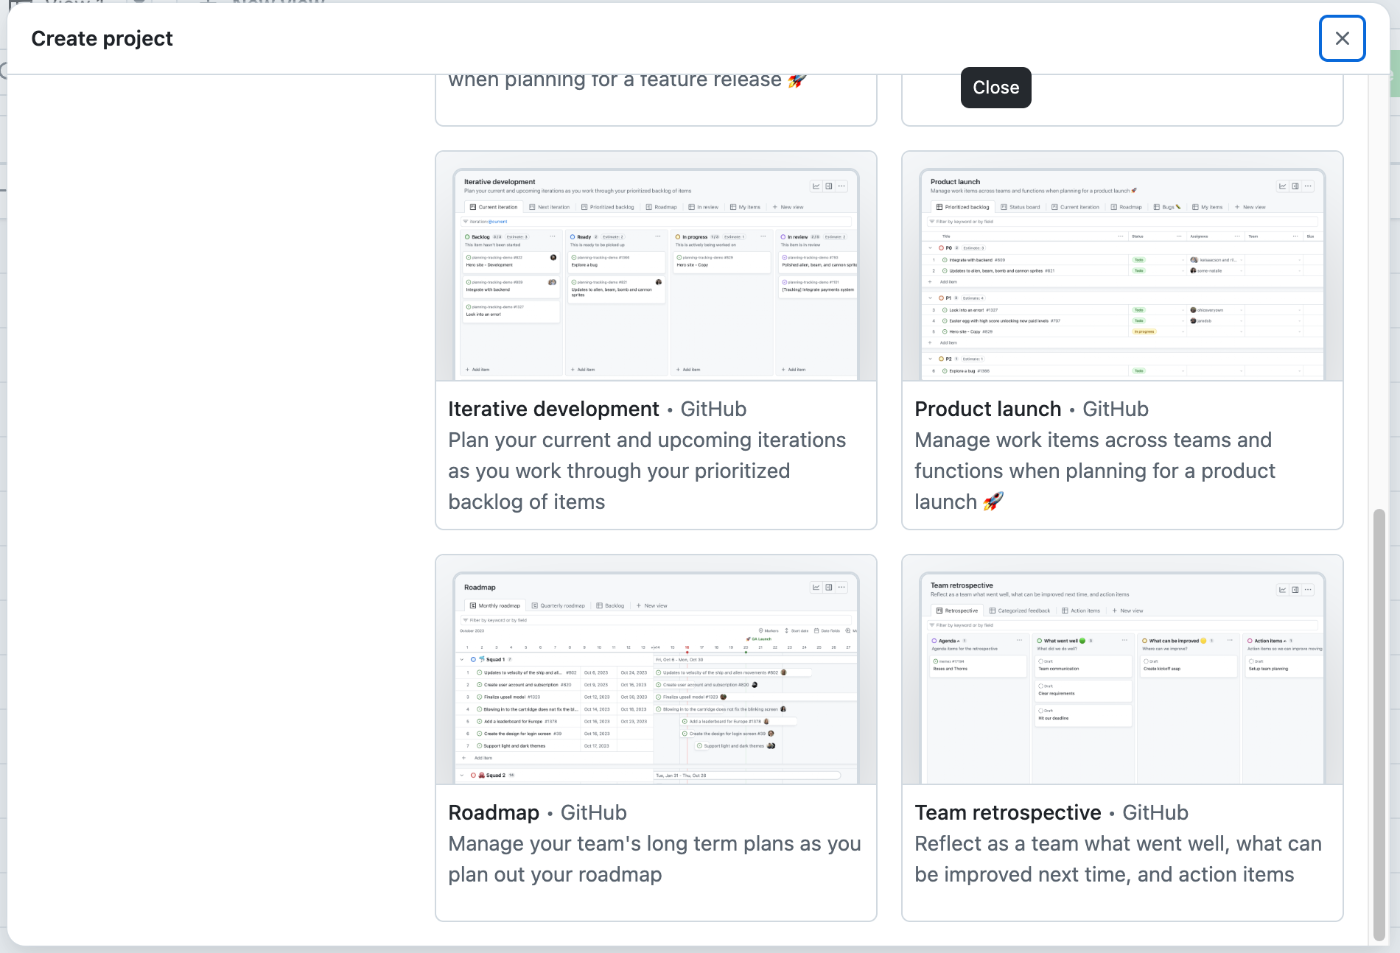Screen dimensions: 1400x953
Task: Click the "Roadmap" card title
Action: (x=494, y=813)
